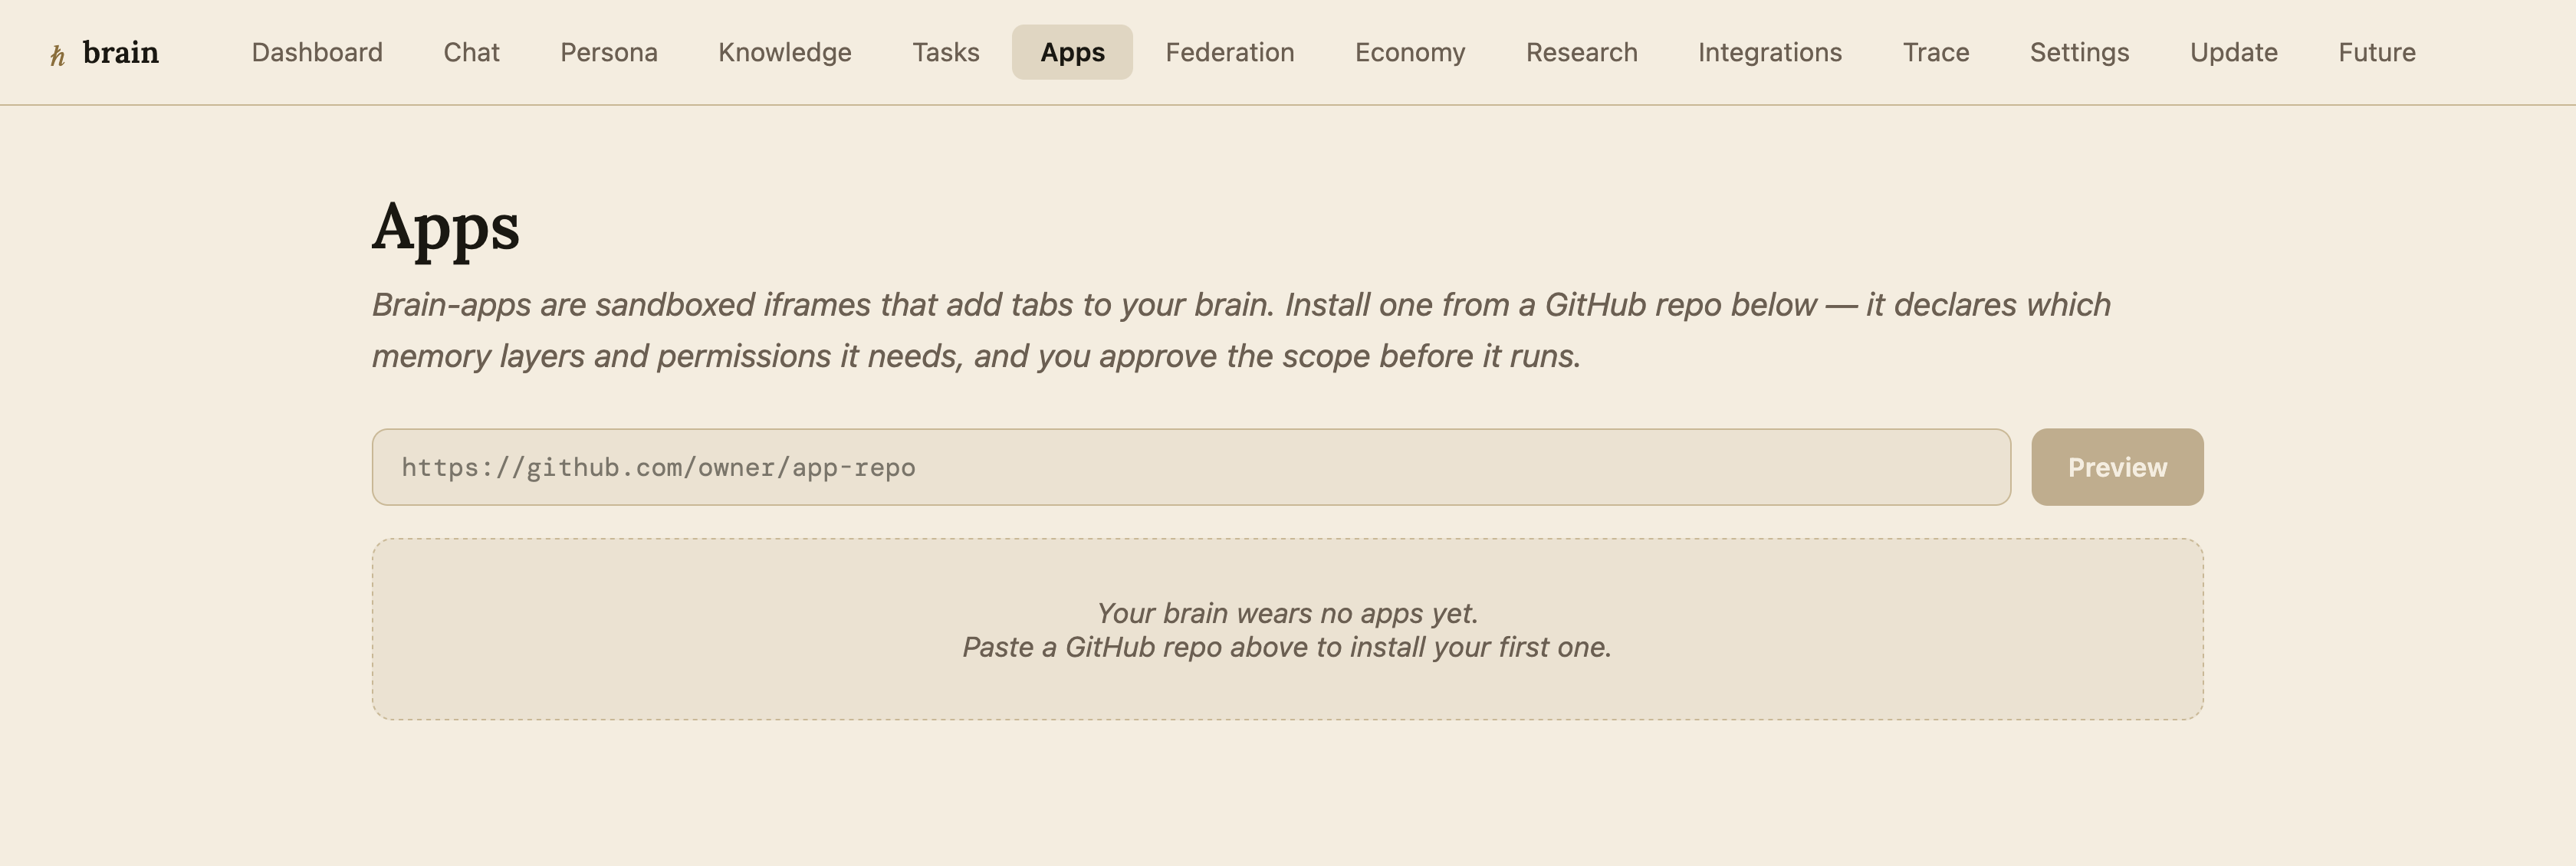Open the Knowledge tab
Viewport: 2576px width, 866px height.
785,52
